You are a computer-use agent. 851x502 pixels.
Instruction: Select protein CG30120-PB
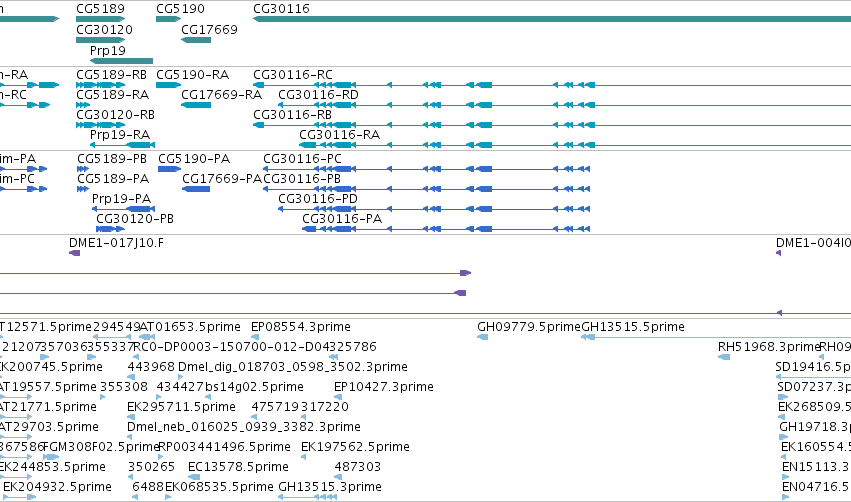click(x=110, y=229)
